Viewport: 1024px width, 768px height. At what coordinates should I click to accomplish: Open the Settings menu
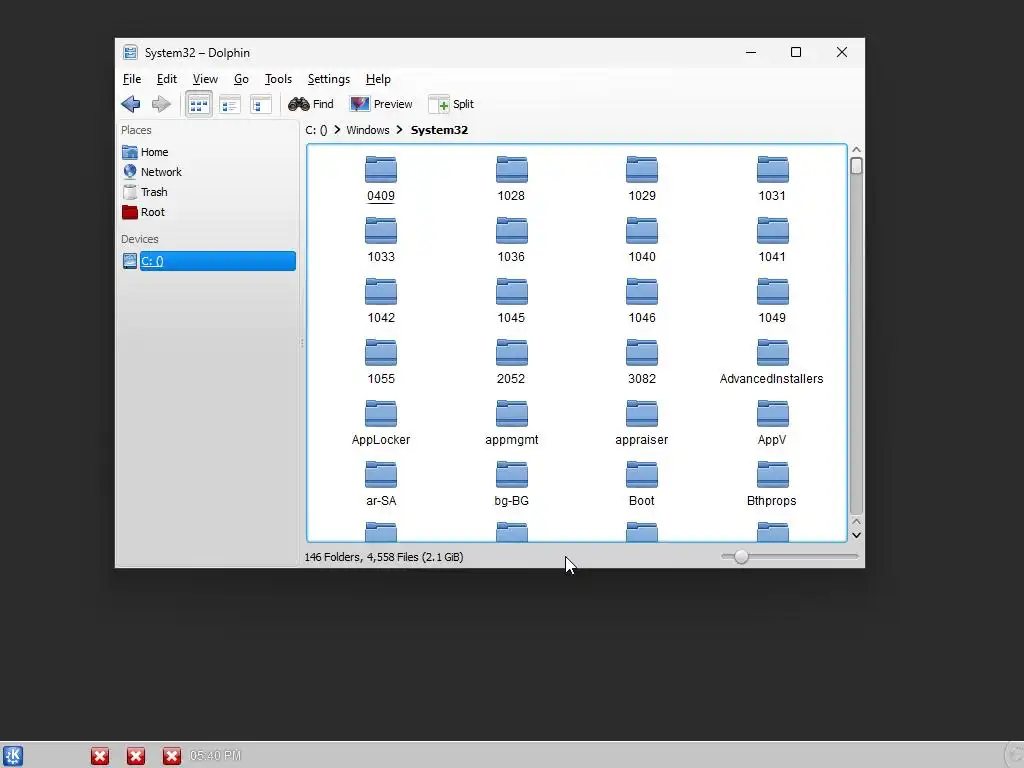(x=328, y=79)
